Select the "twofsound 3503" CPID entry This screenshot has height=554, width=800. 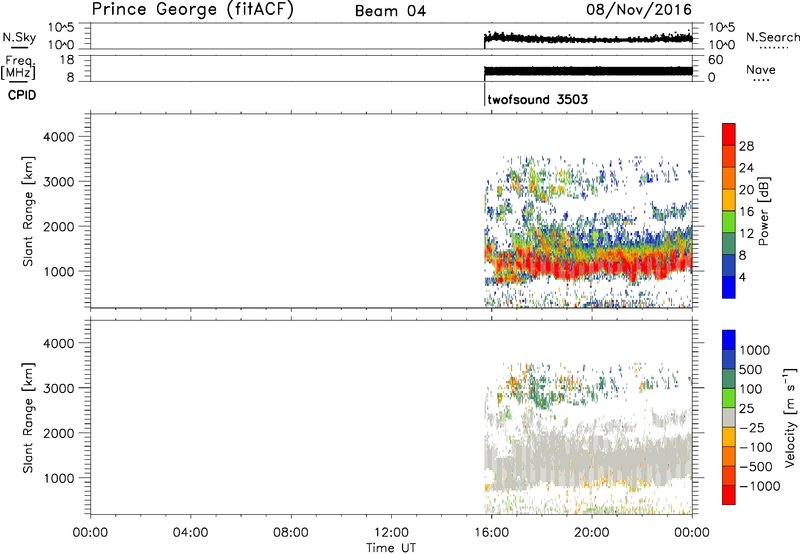click(538, 99)
